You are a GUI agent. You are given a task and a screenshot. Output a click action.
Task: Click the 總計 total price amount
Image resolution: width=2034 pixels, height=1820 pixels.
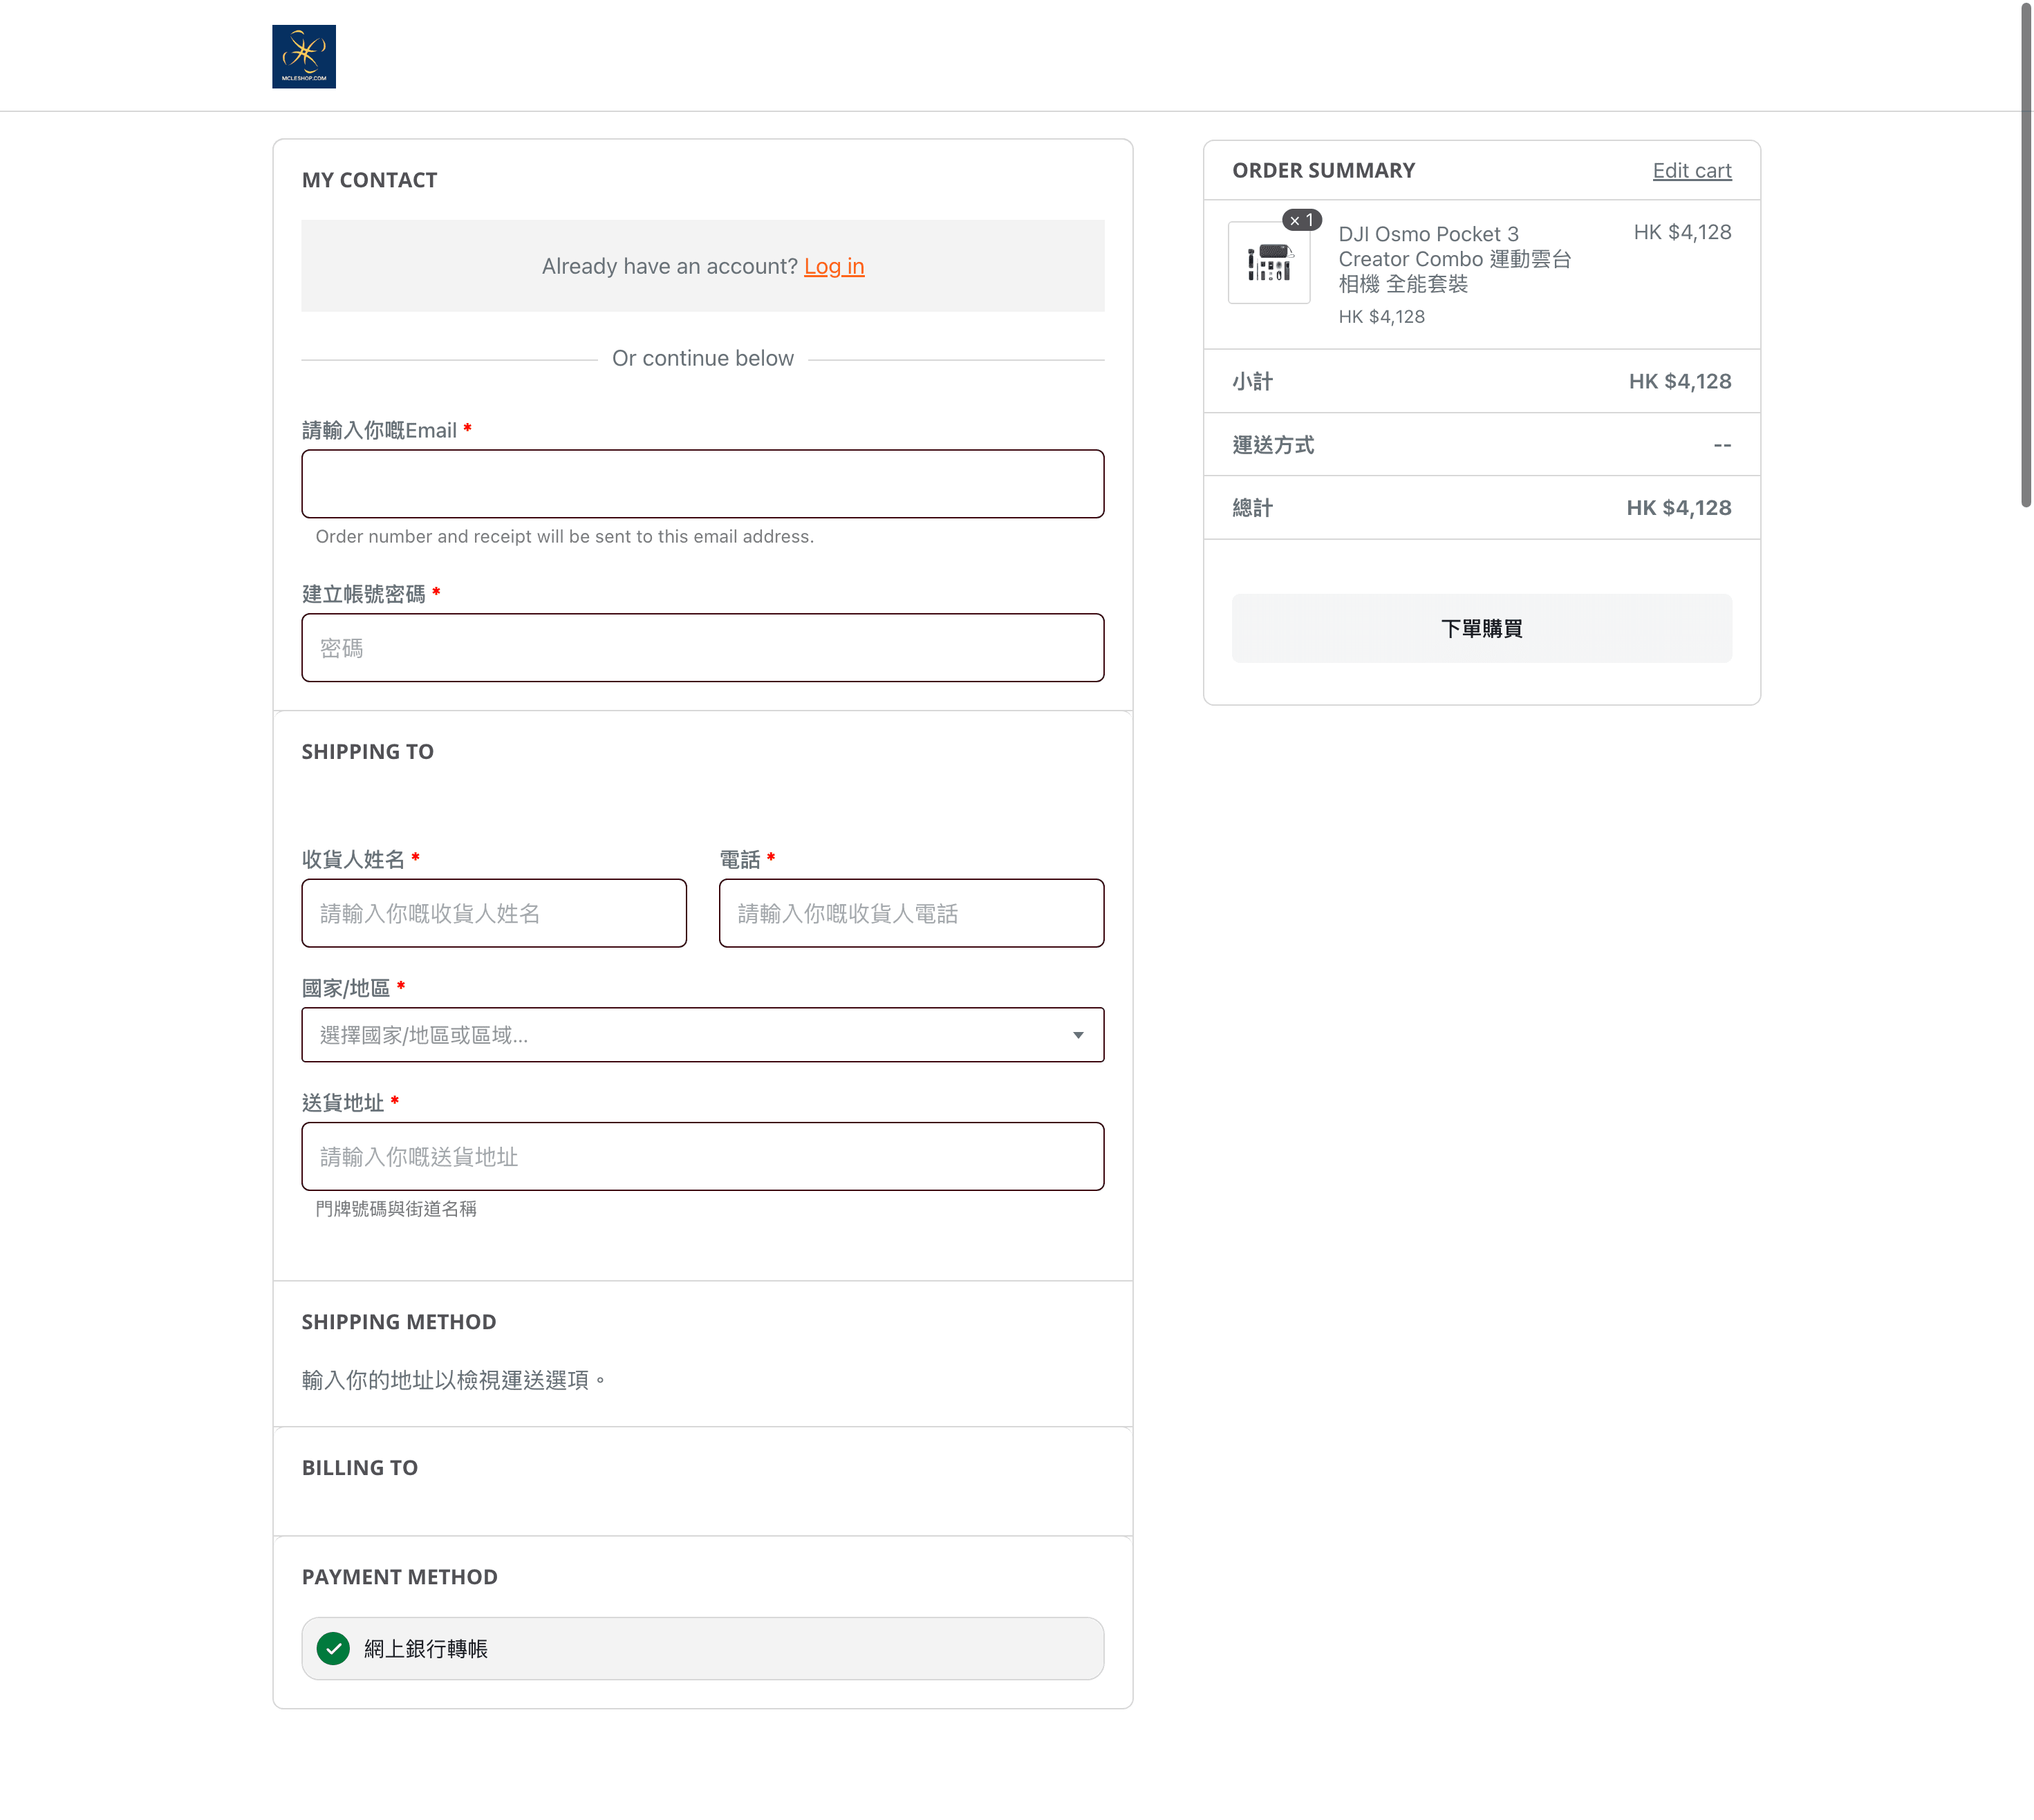[1678, 508]
